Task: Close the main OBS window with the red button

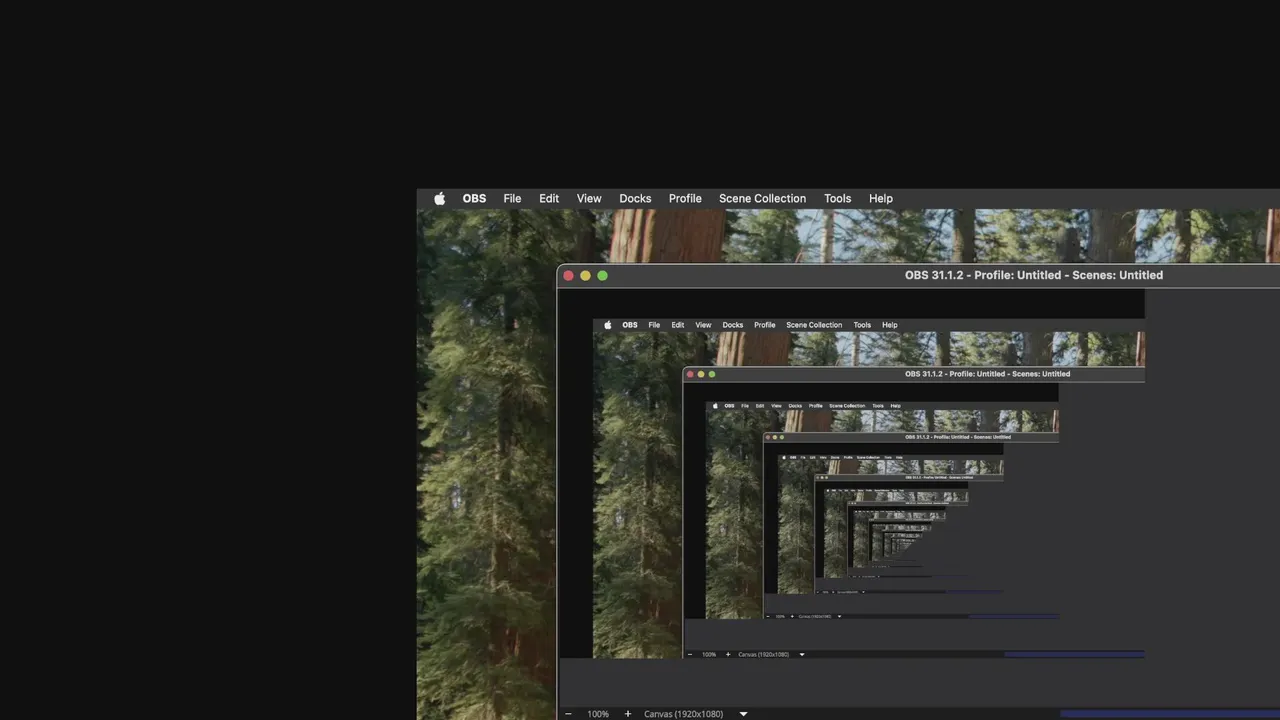Action: [x=569, y=275]
